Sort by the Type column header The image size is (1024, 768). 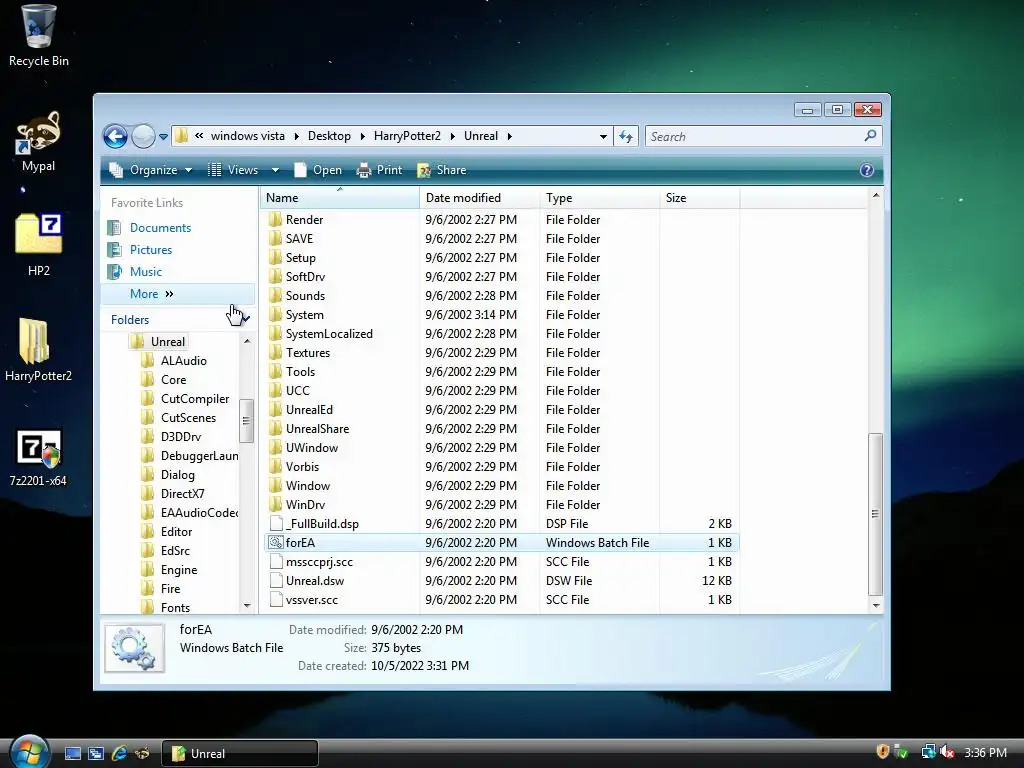coord(600,198)
